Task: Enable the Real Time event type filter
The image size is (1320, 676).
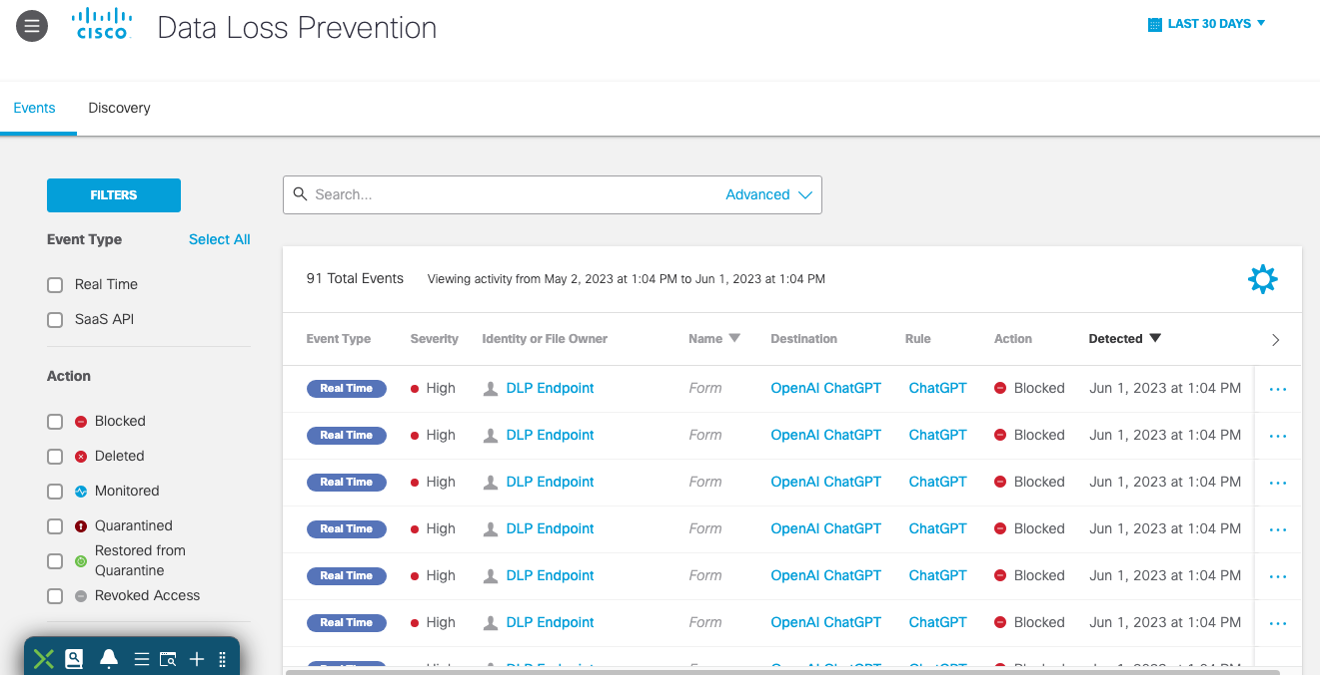Action: 55,284
